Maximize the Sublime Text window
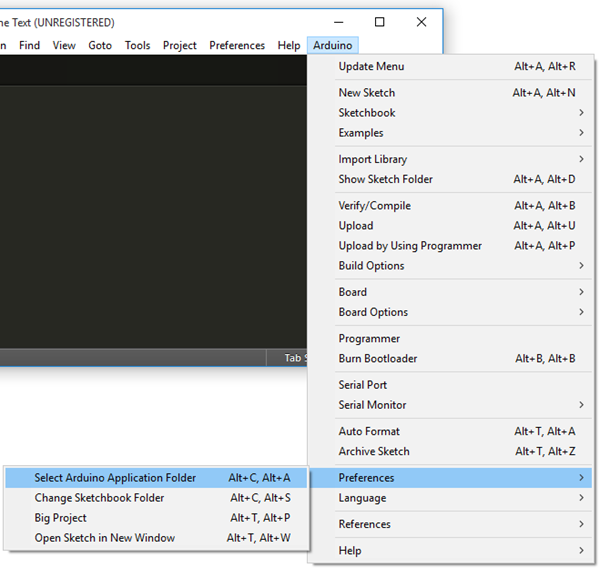The width and height of the screenshot is (600, 568). pyautogui.click(x=380, y=22)
